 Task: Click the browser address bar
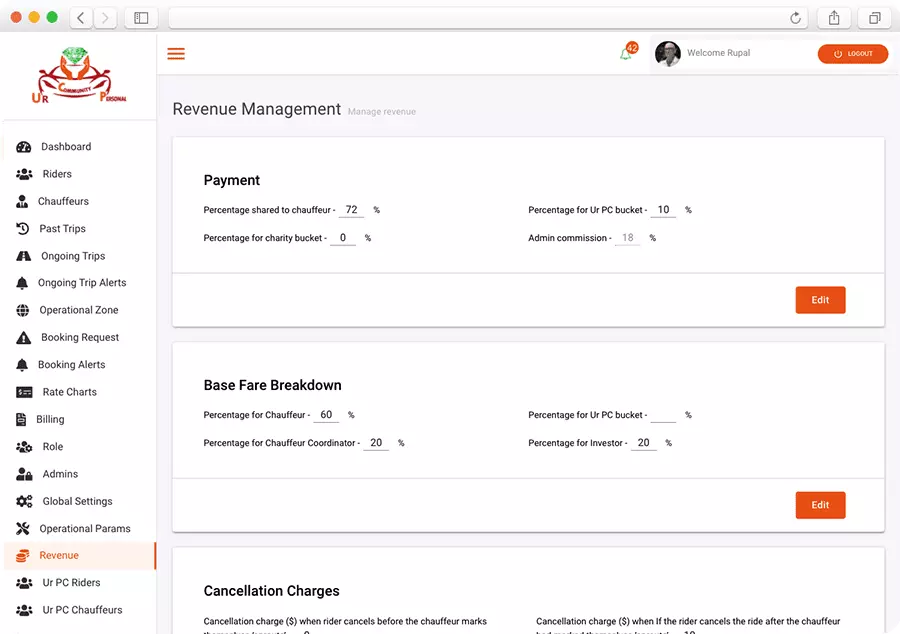click(x=488, y=18)
